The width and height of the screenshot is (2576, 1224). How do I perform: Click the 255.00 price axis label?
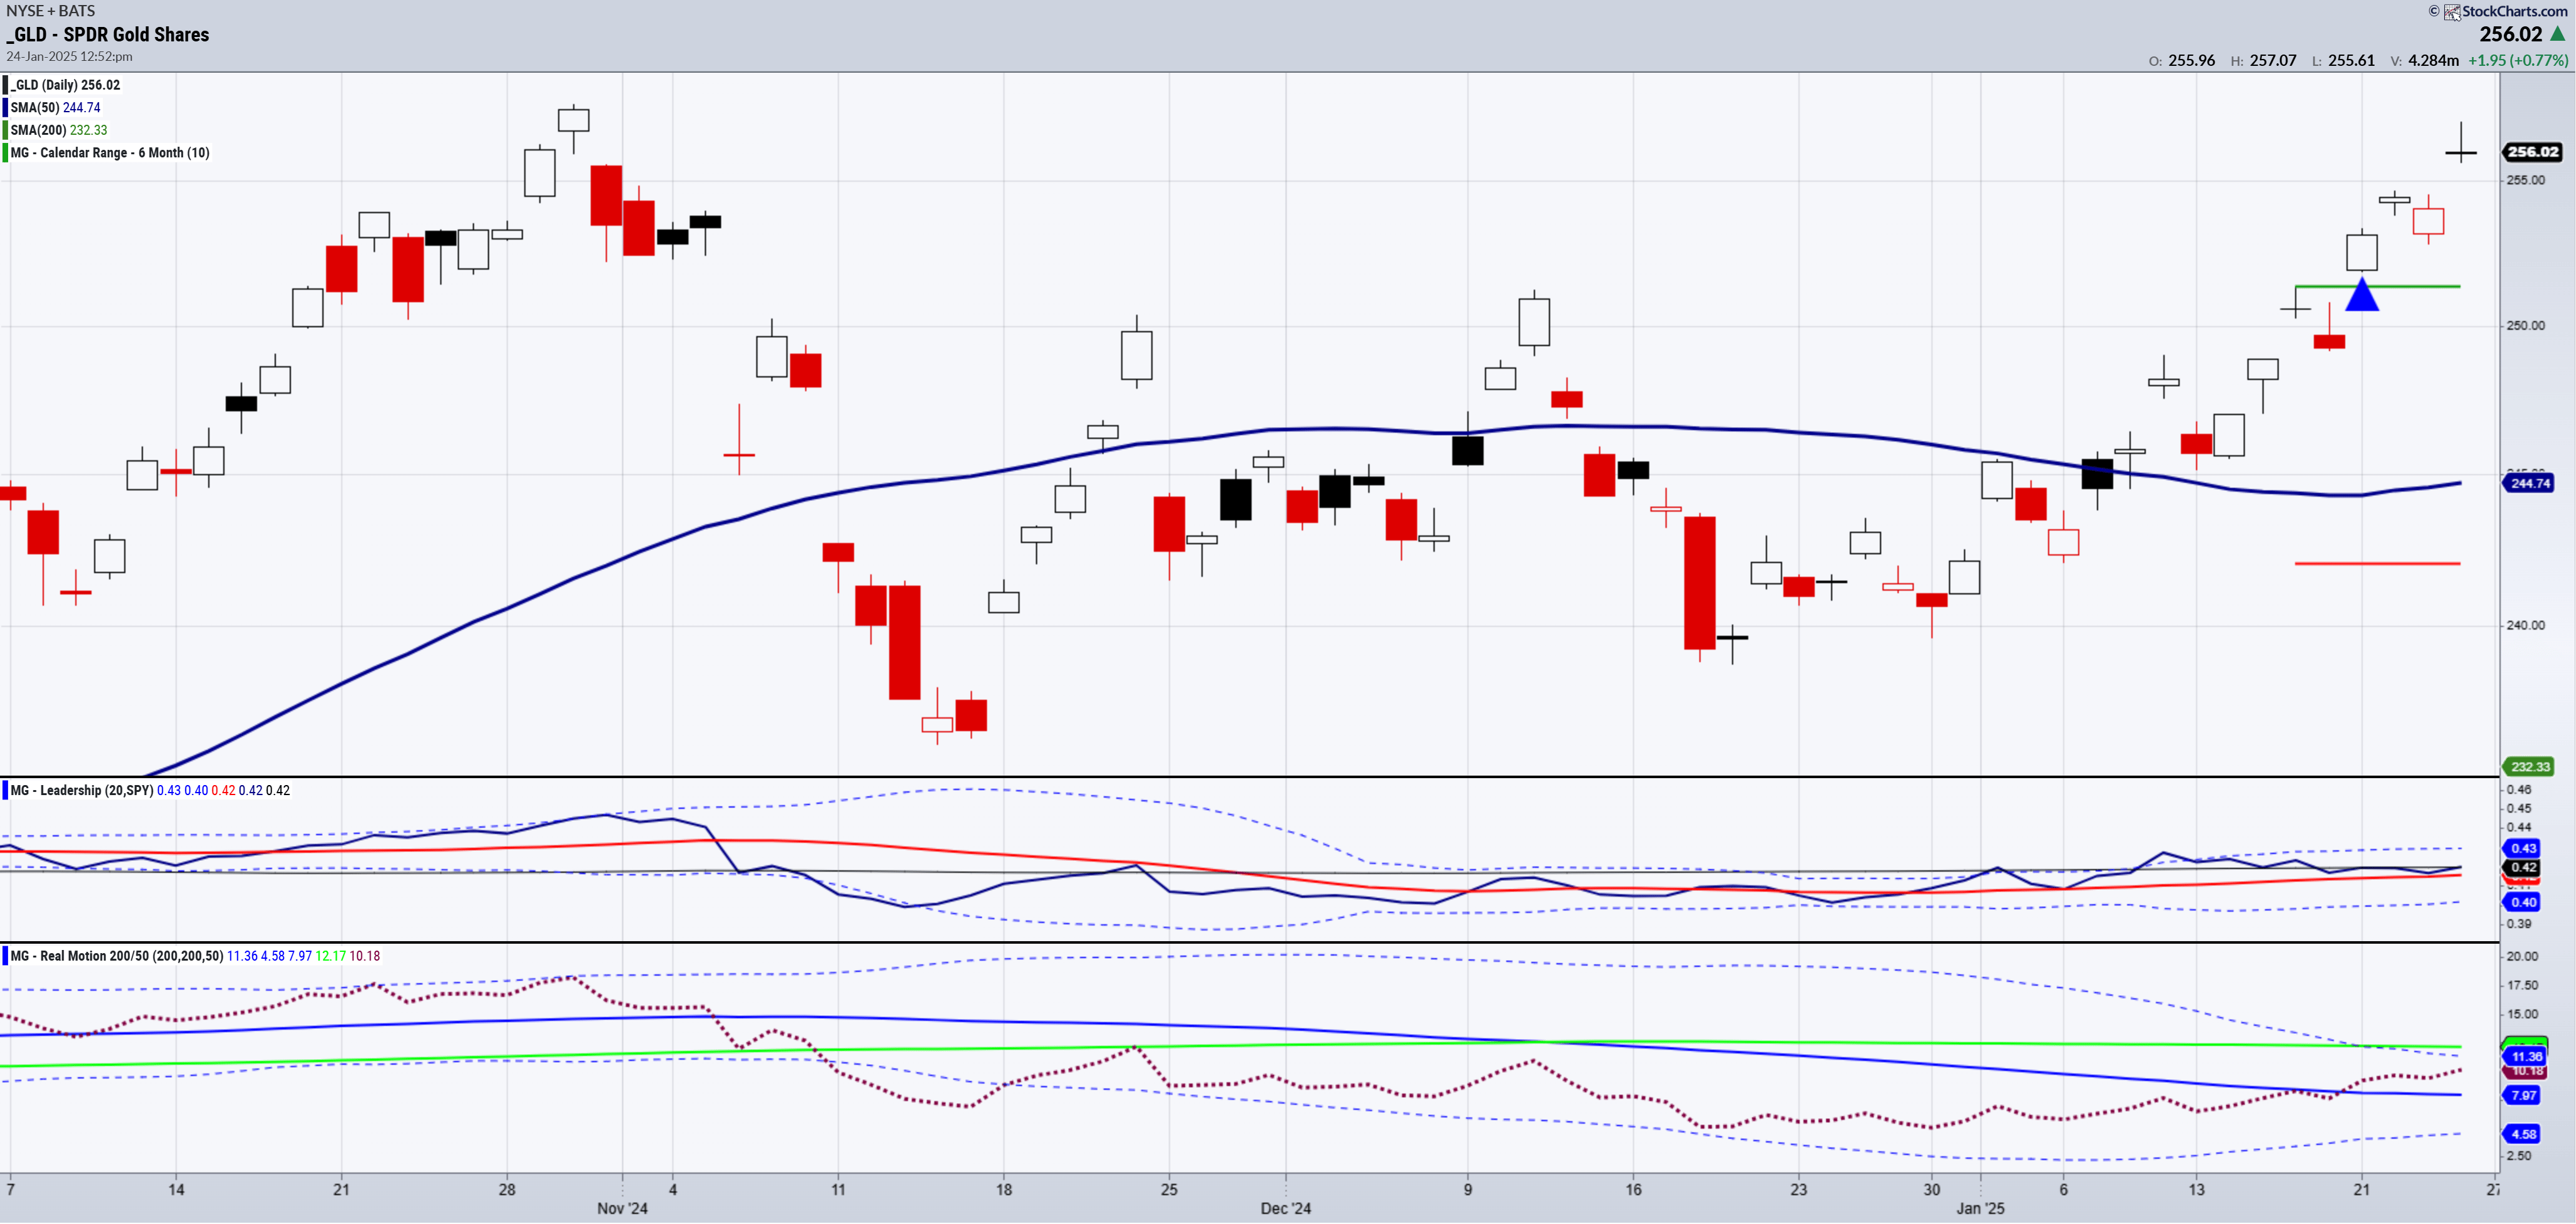coord(2525,180)
